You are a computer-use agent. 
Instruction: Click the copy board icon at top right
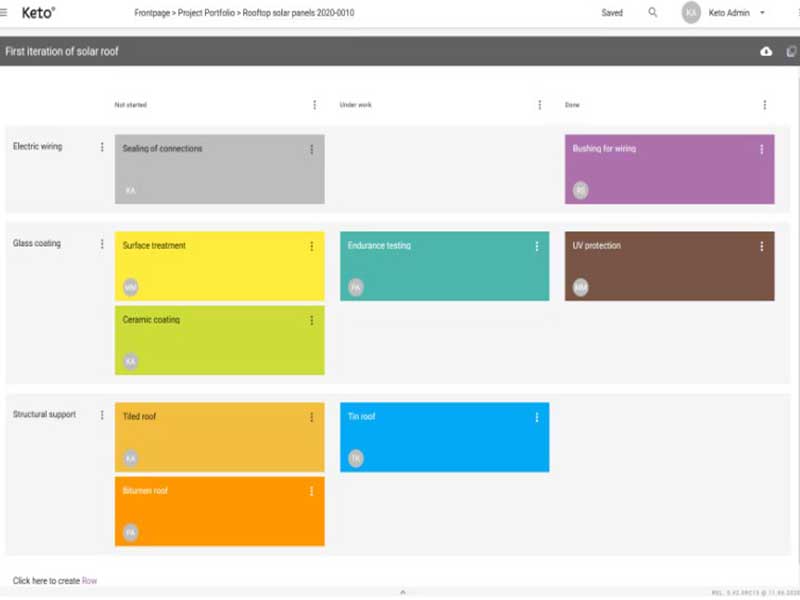coord(790,51)
